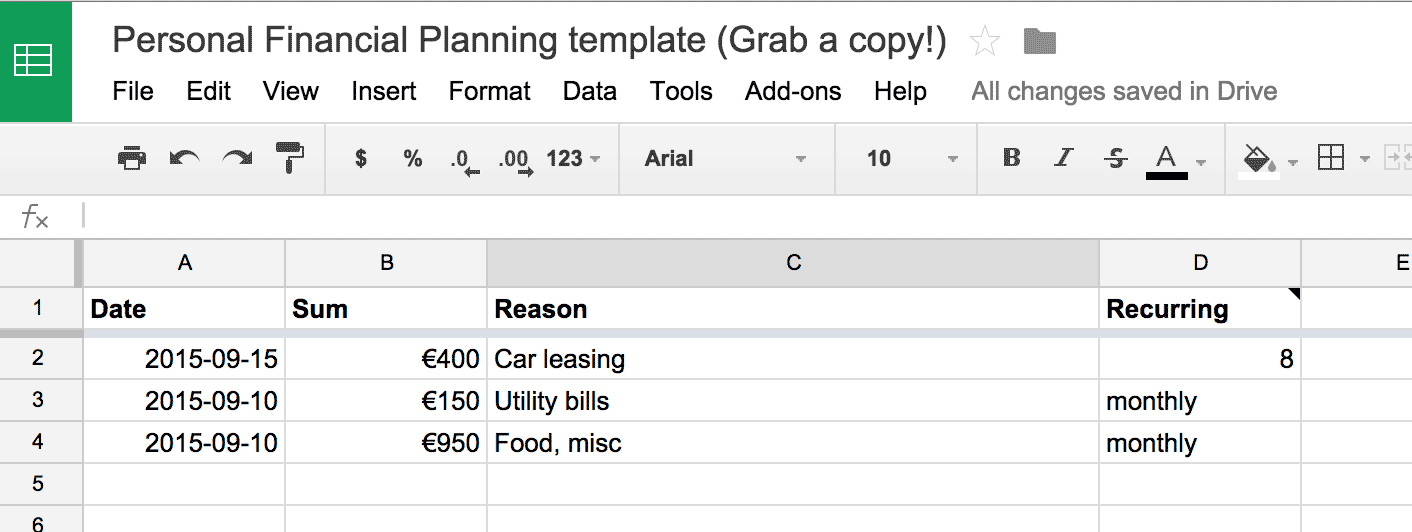Increase decimal places
Screen dimensions: 1412x532
[516, 160]
